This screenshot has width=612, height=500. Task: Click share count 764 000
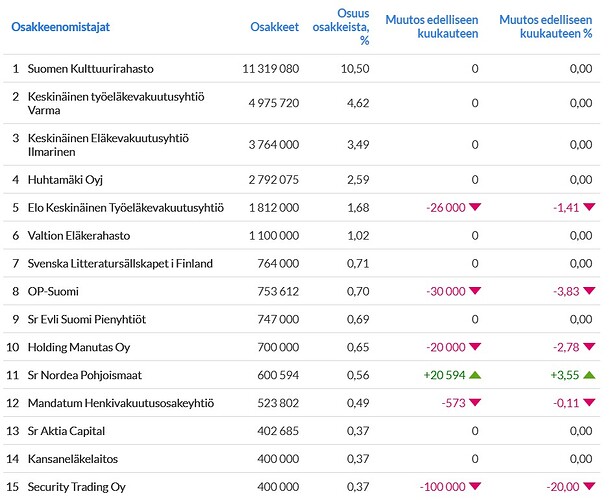pyautogui.click(x=278, y=263)
